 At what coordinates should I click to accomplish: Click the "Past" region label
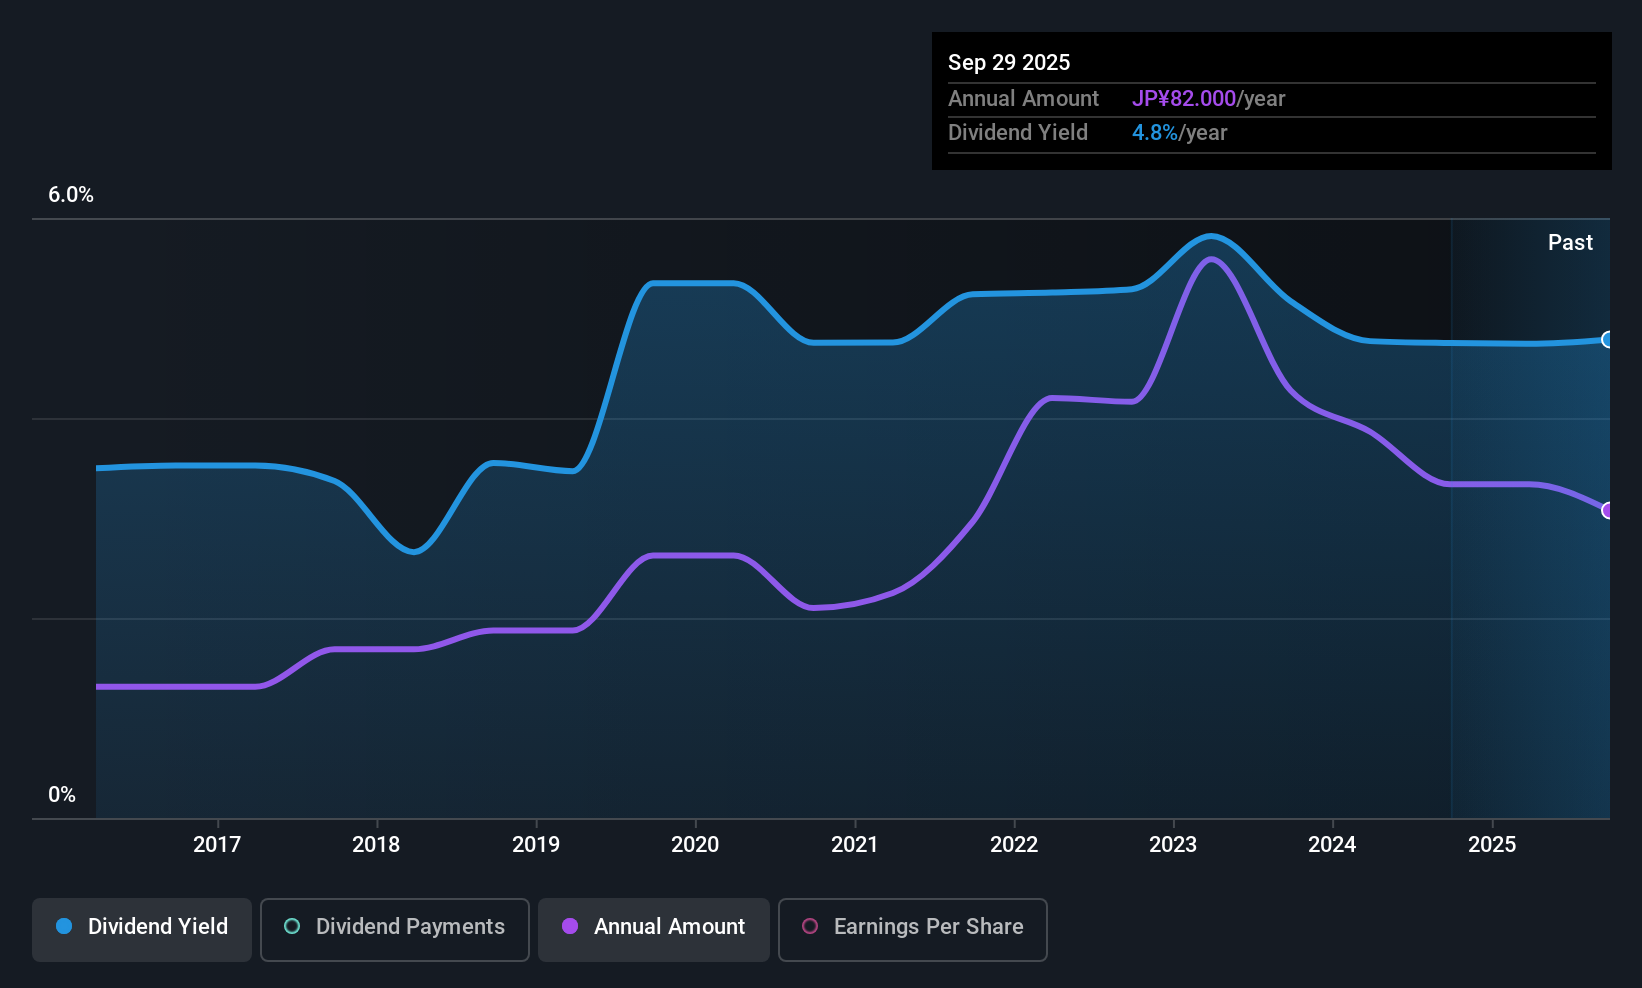(x=1570, y=243)
